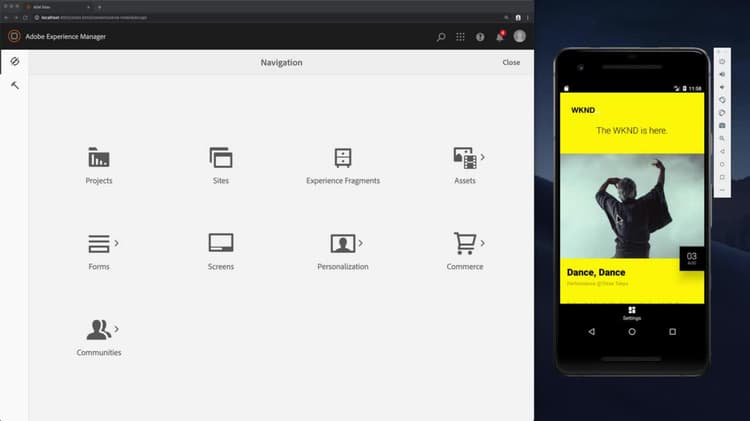
Task: Open the Projects console
Action: [99, 166]
